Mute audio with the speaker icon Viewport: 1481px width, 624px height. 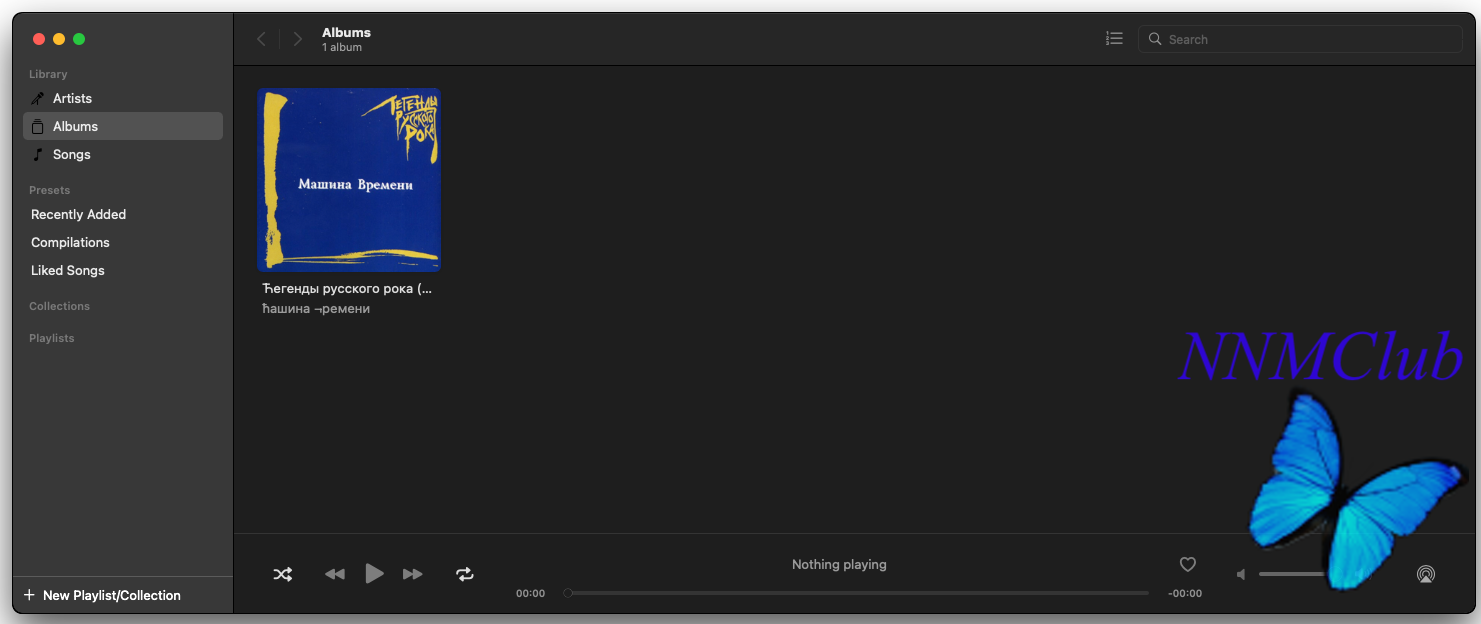(x=1241, y=574)
